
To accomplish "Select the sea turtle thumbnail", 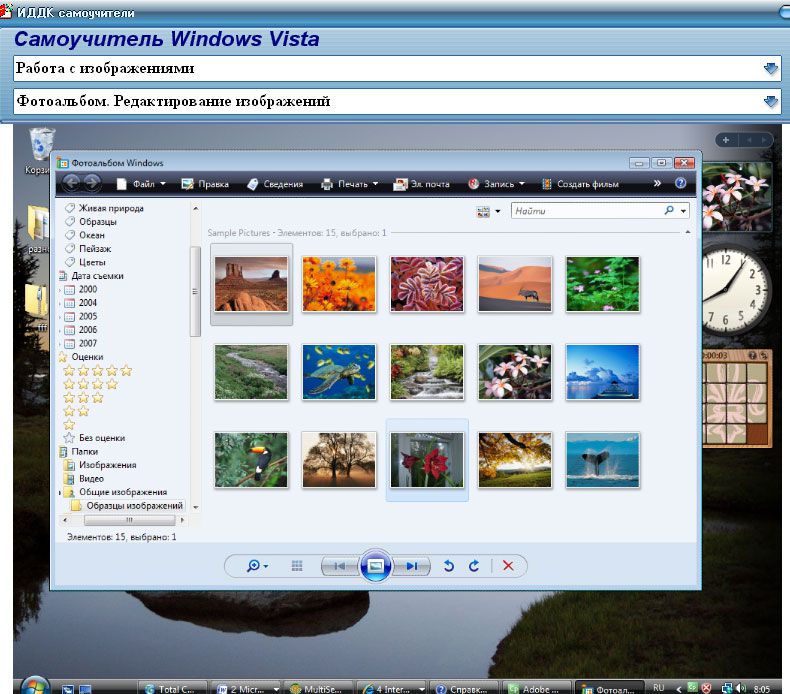I will click(x=339, y=372).
